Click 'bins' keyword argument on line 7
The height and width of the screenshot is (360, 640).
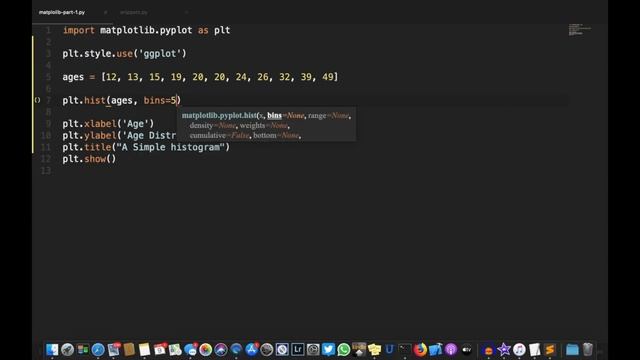[154, 100]
